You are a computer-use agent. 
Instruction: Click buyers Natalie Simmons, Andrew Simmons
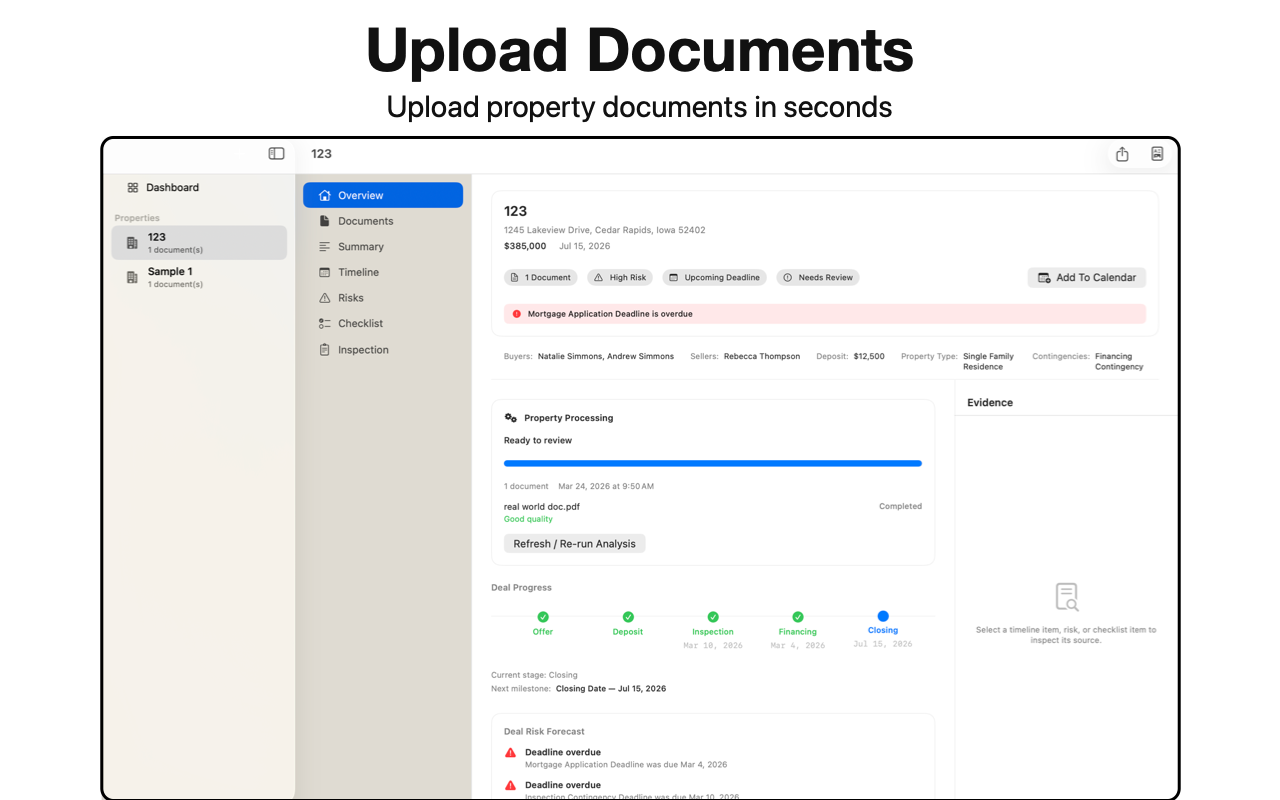coord(606,356)
